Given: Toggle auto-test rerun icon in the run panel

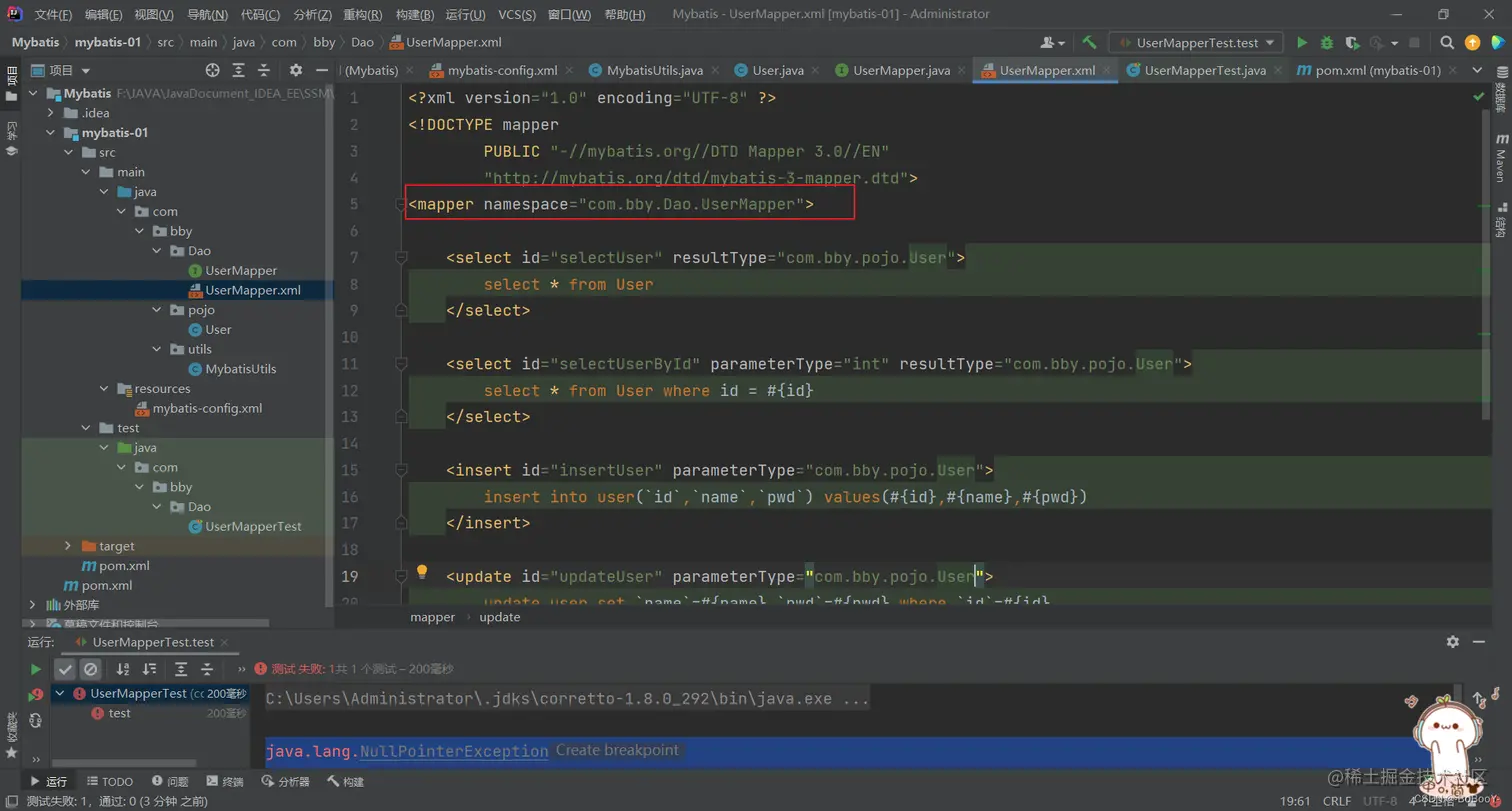Looking at the screenshot, I should pyautogui.click(x=36, y=720).
